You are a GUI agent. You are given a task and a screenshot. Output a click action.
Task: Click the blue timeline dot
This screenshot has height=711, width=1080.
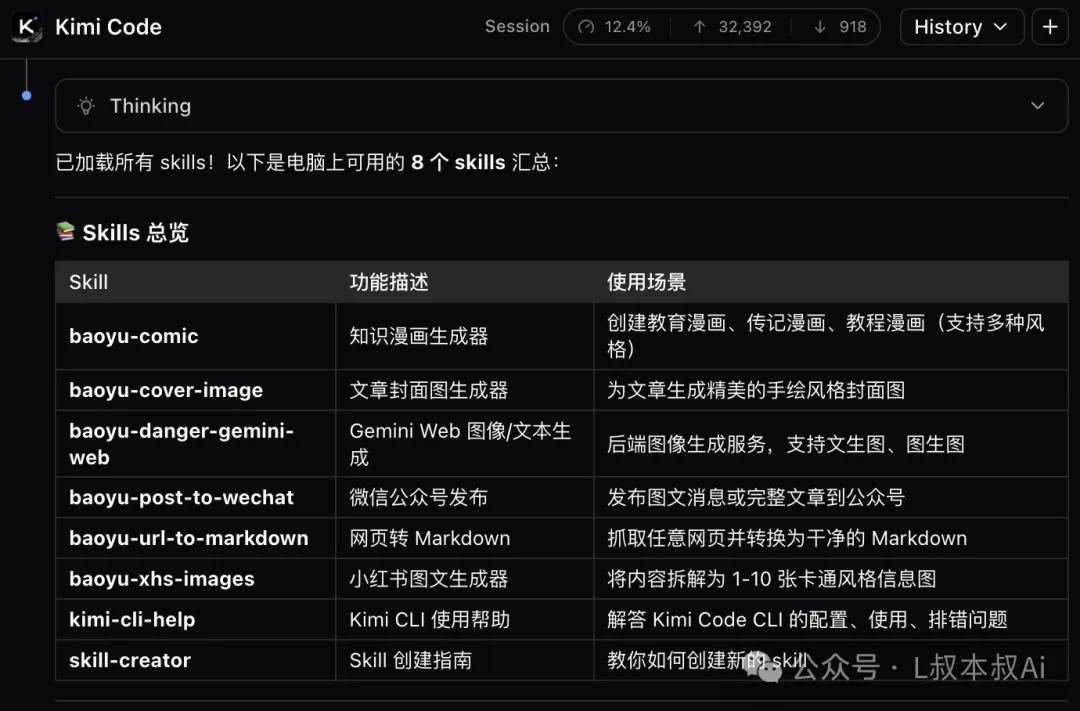click(x=26, y=96)
